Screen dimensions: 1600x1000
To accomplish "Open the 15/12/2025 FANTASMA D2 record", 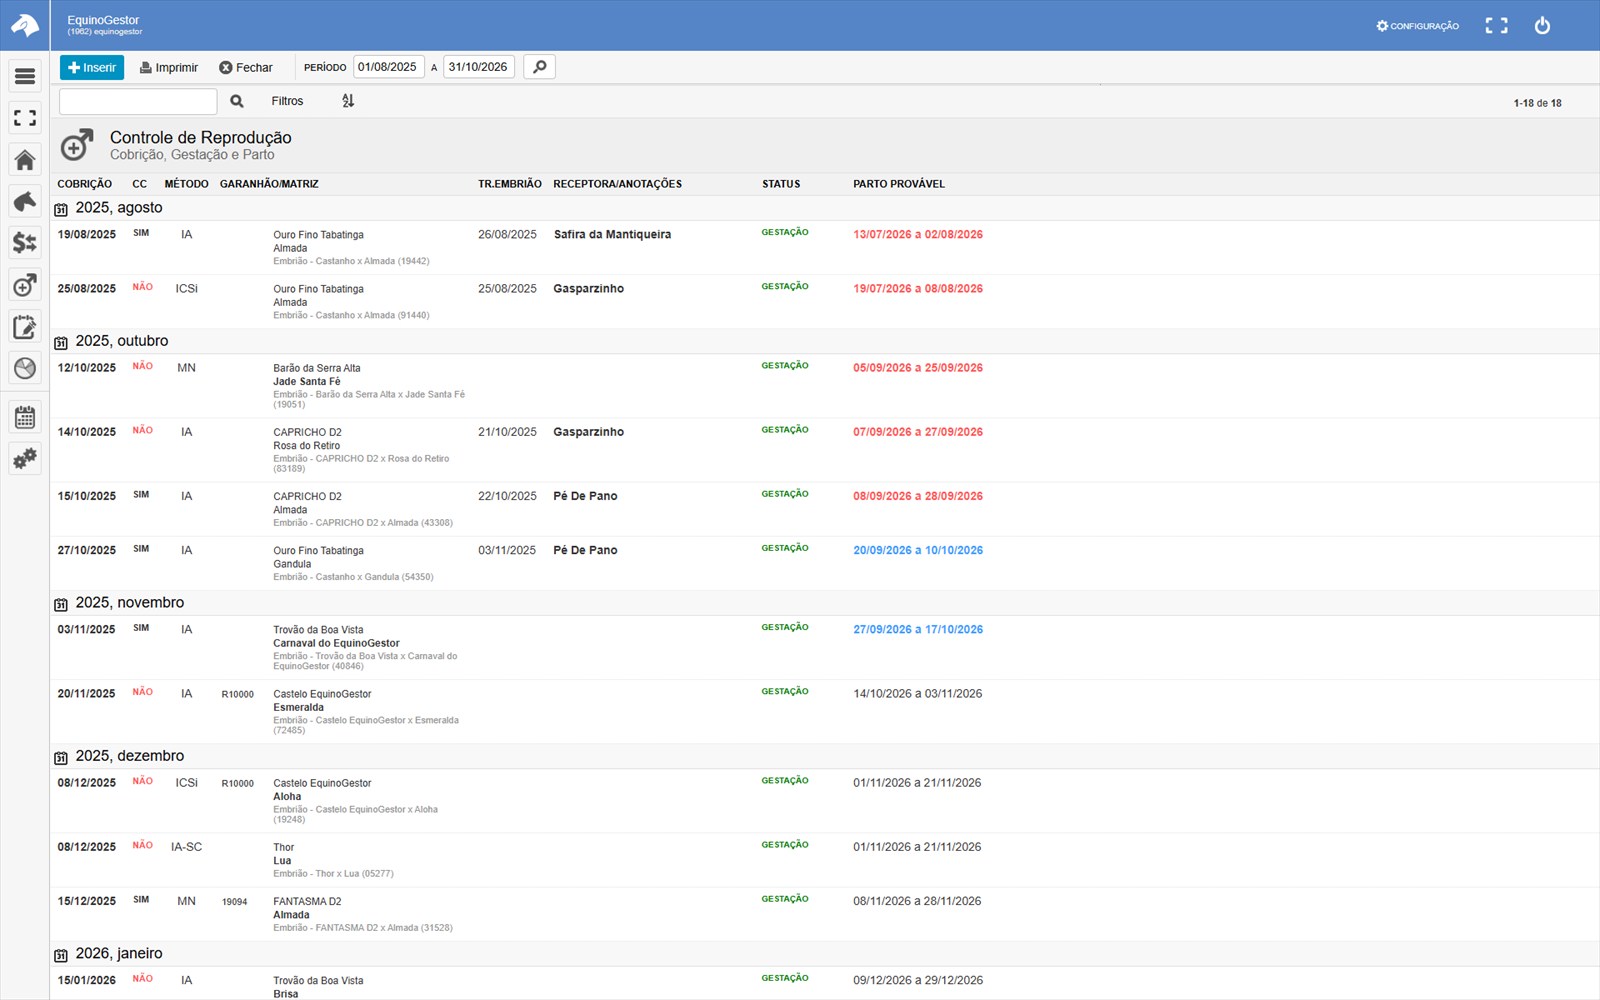I will [825, 914].
